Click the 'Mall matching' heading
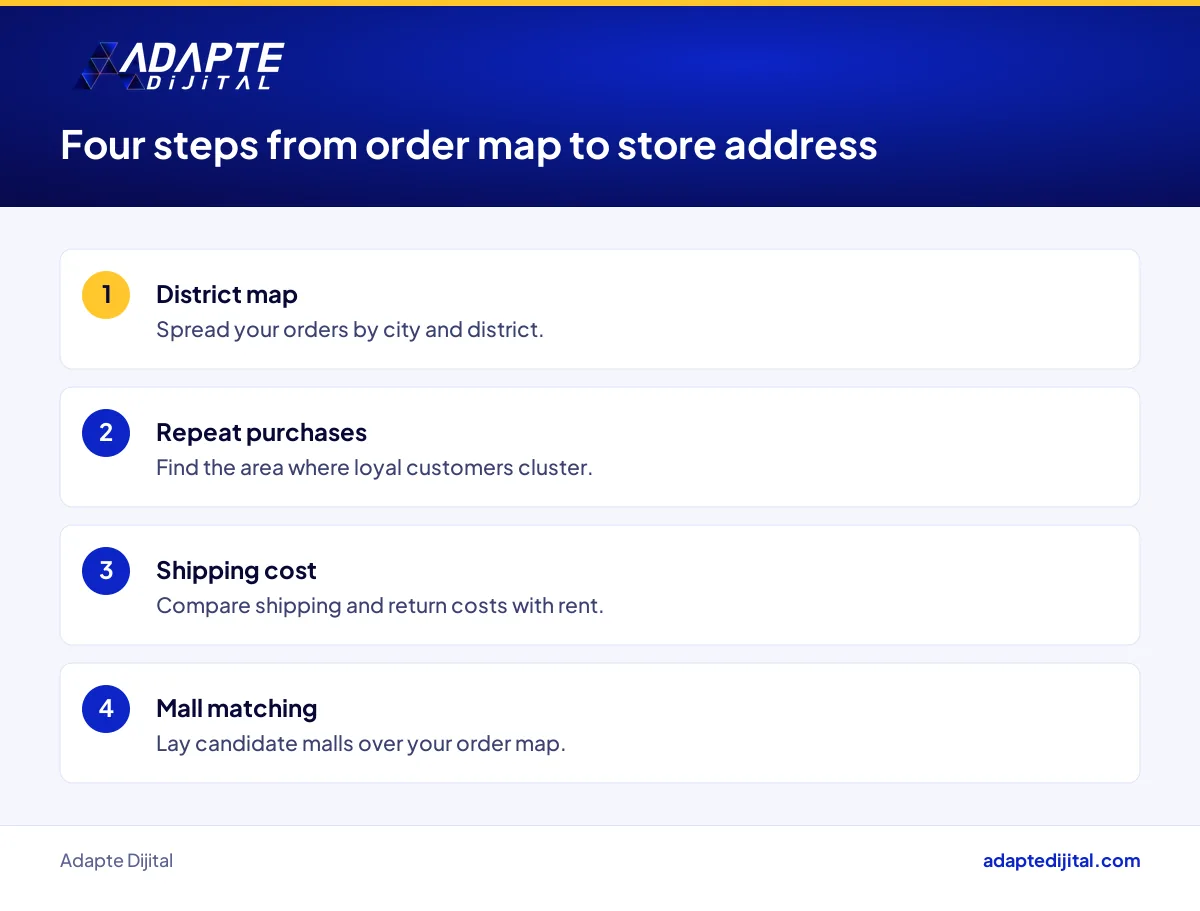The width and height of the screenshot is (1200, 911). (236, 709)
